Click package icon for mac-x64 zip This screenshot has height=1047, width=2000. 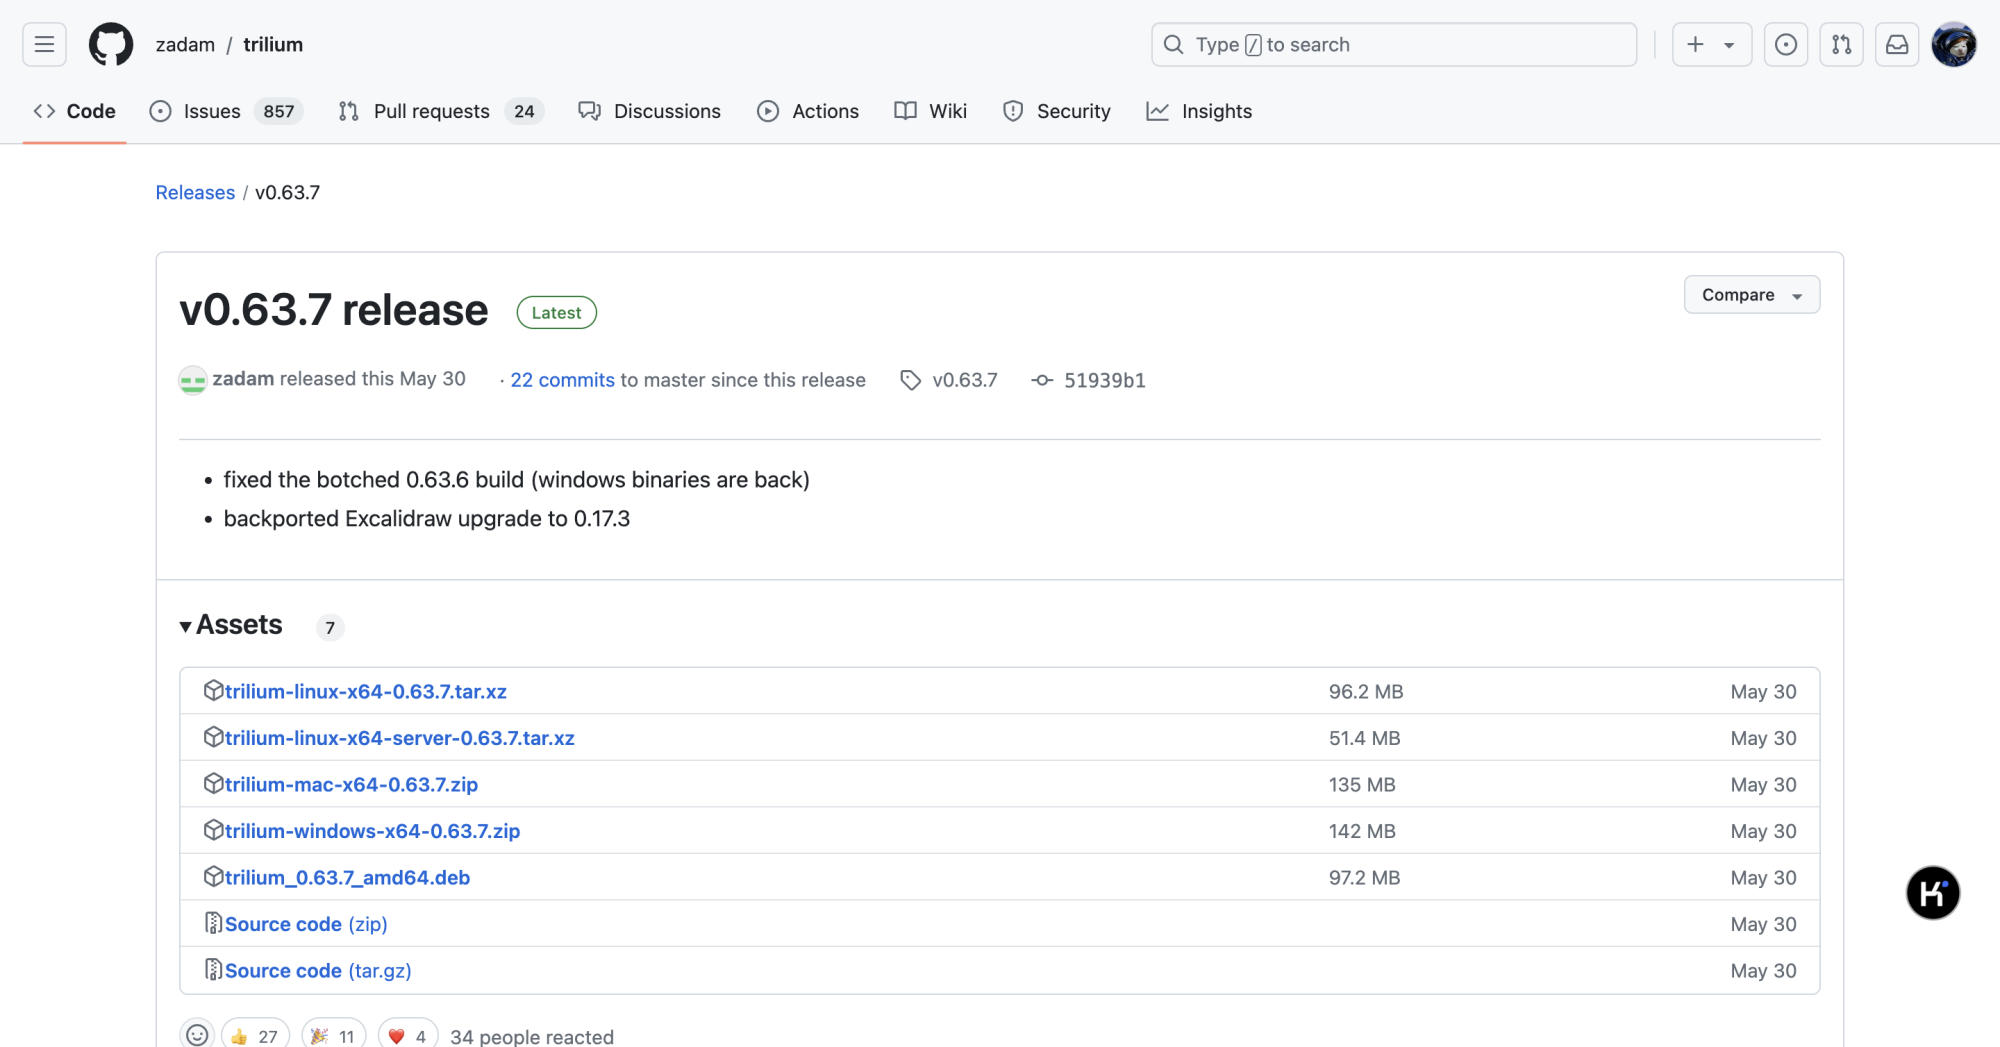[x=213, y=783]
